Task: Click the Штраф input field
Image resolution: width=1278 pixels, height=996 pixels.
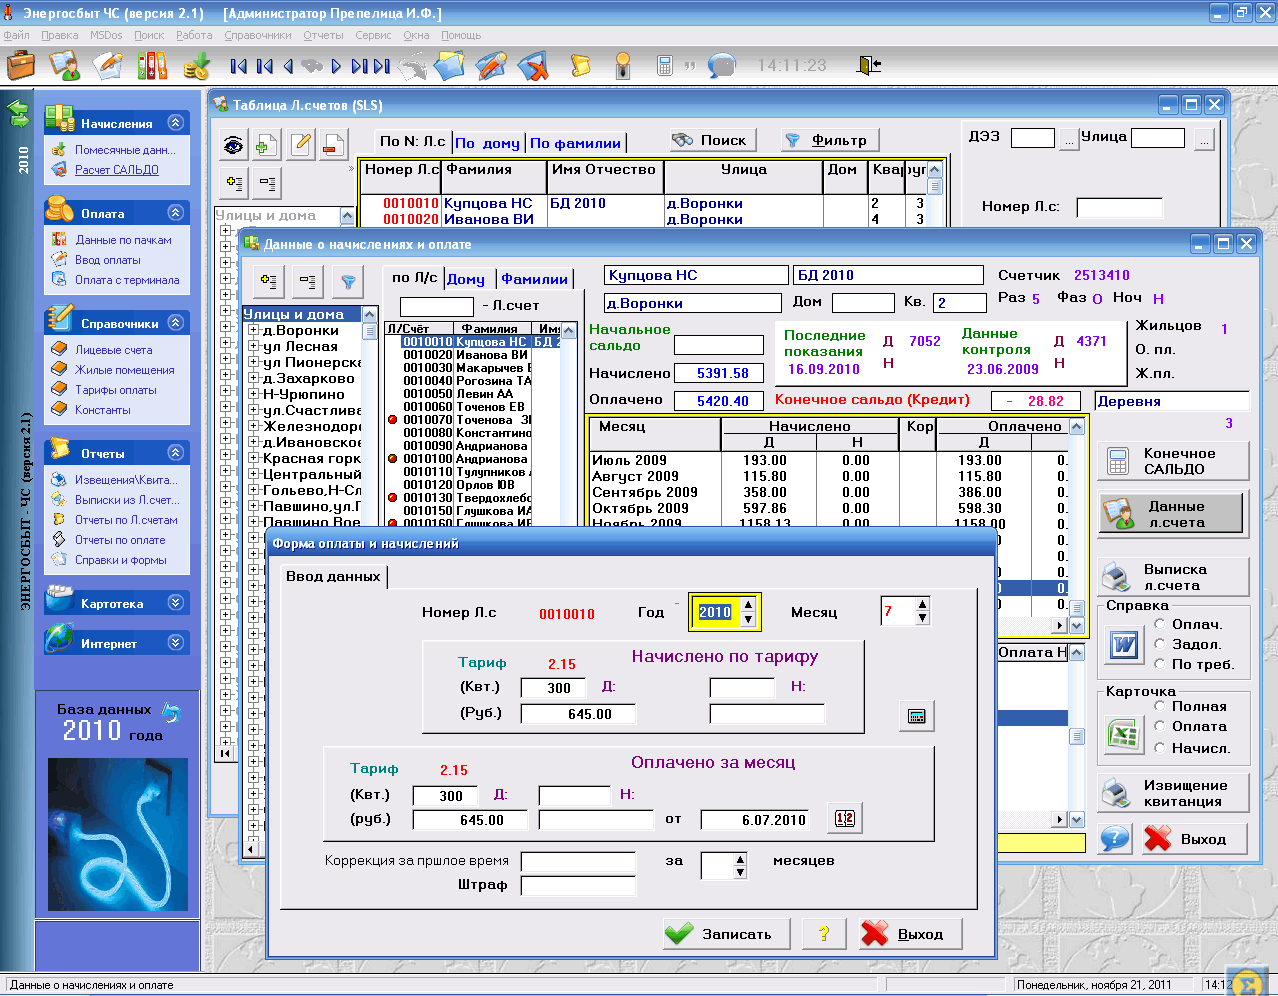Action: pyautogui.click(x=578, y=885)
